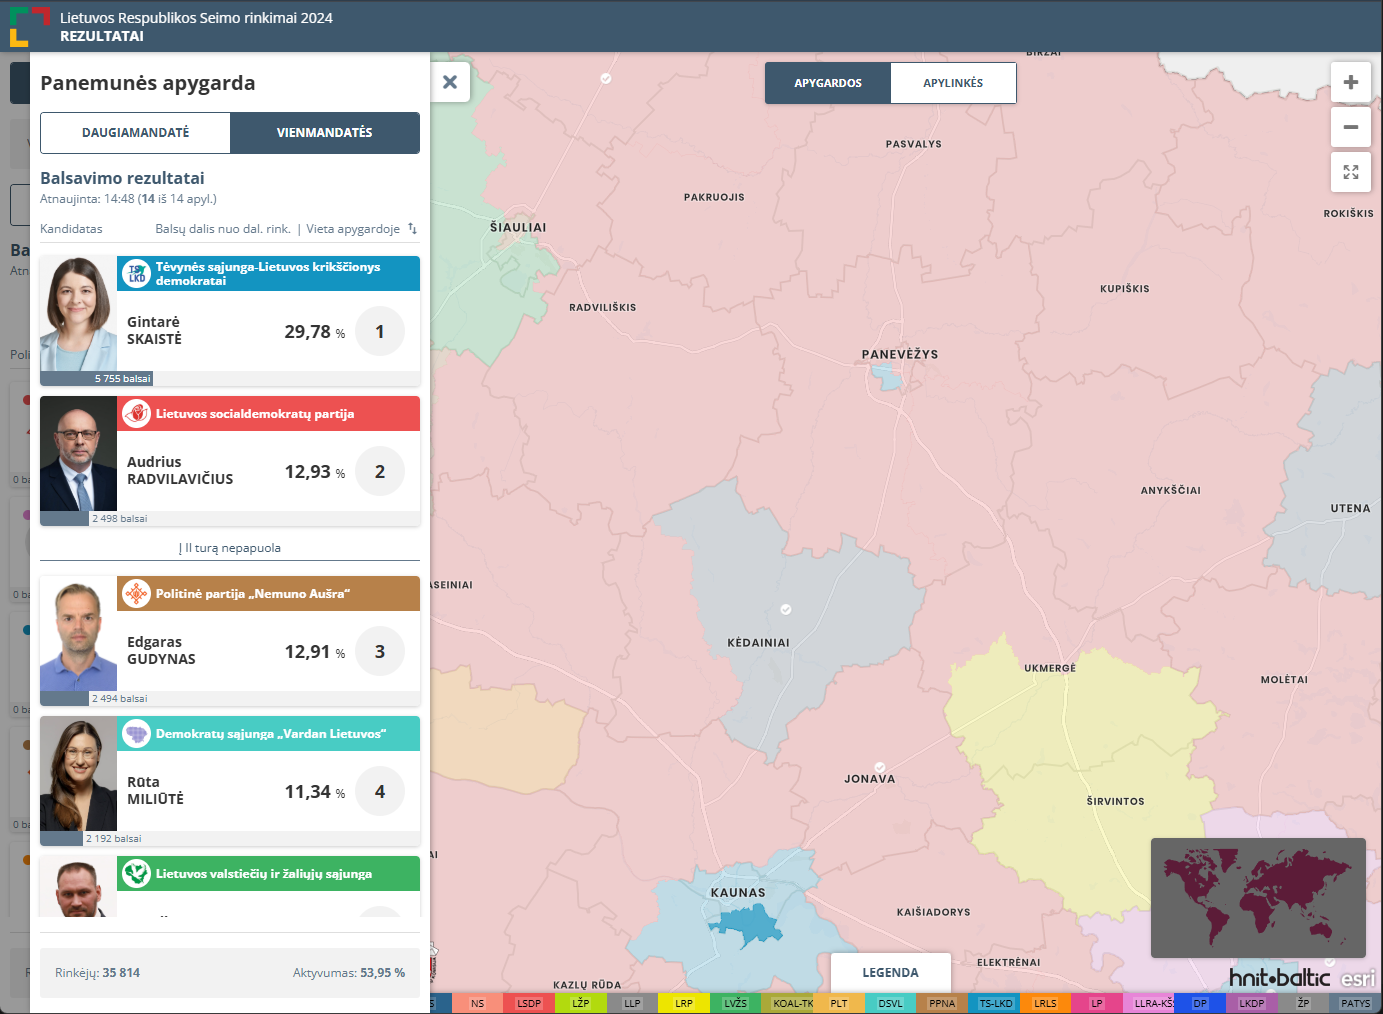Click the Aktyvumas 53,95 % statistic
The image size is (1383, 1014).
(349, 973)
